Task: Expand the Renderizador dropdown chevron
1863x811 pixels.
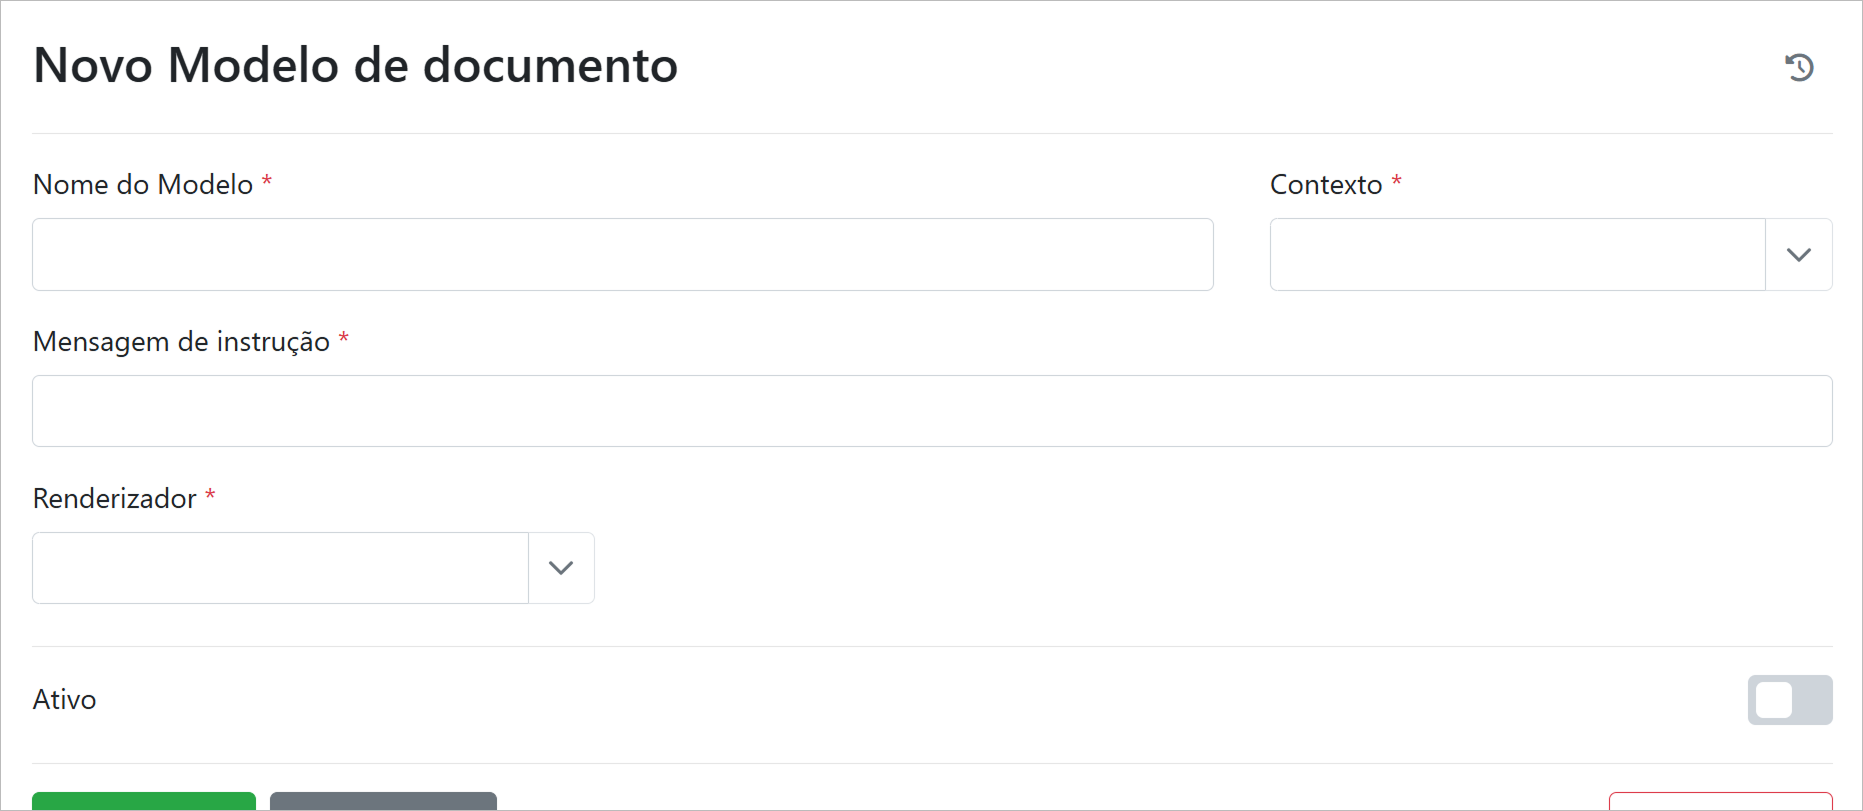Action: click(x=561, y=568)
